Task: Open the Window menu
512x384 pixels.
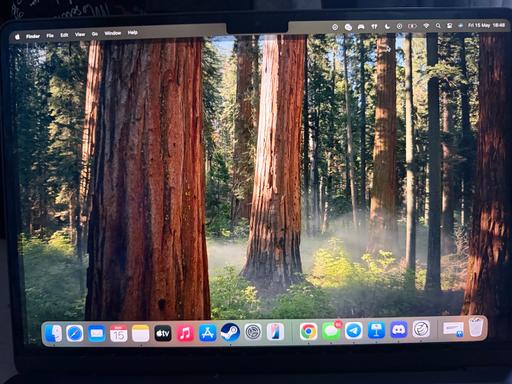Action: tap(113, 33)
